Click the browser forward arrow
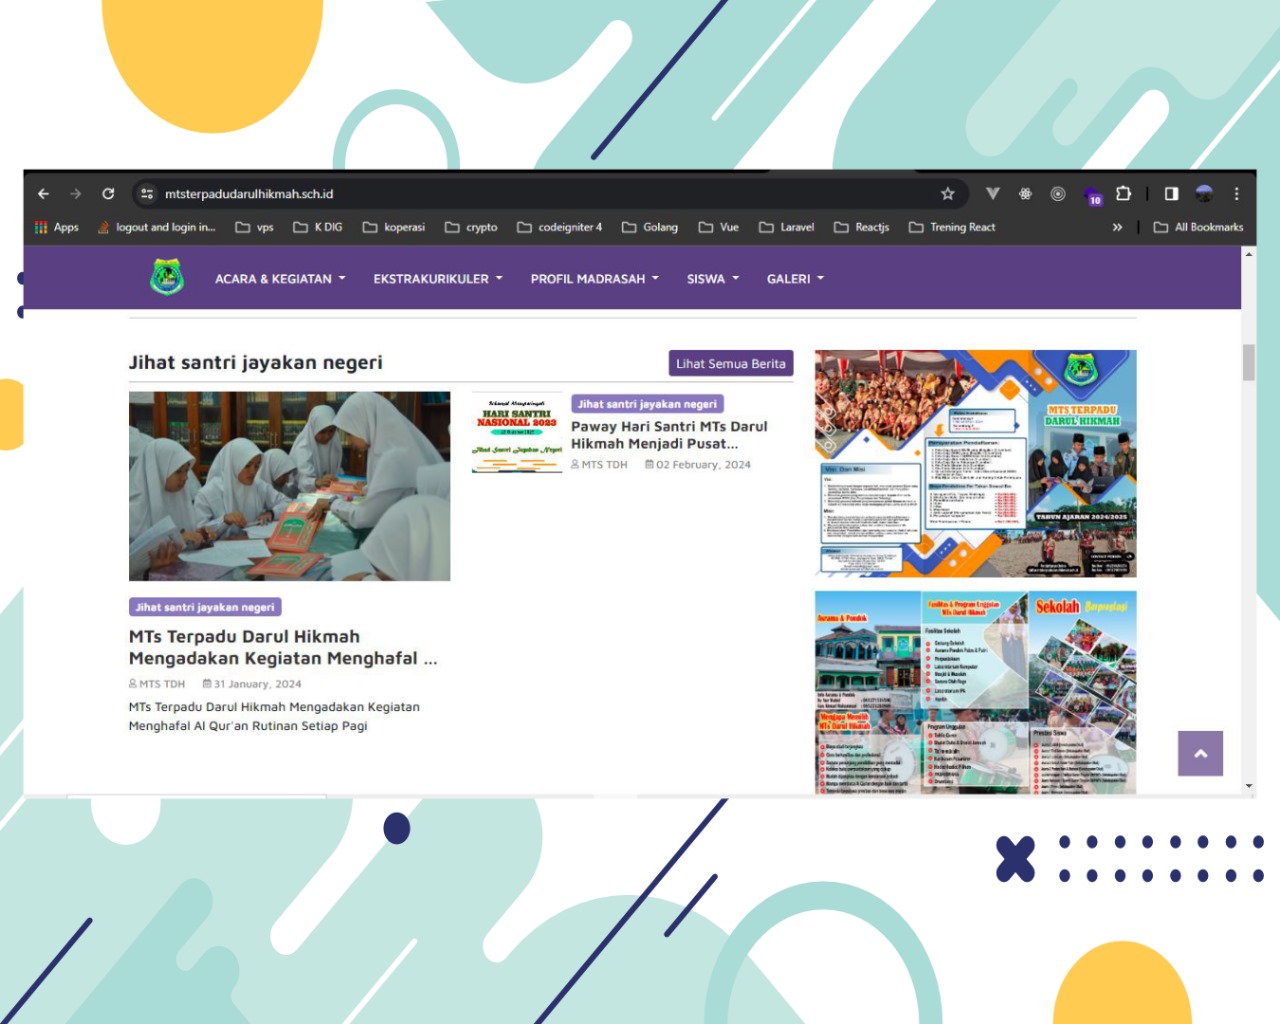Image resolution: width=1280 pixels, height=1024 pixels. tap(75, 194)
